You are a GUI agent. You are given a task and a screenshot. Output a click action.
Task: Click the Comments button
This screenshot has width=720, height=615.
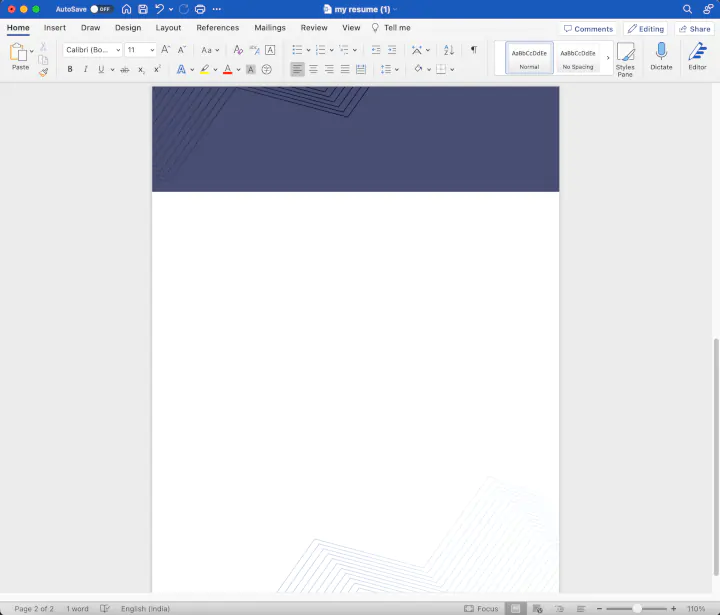[588, 28]
